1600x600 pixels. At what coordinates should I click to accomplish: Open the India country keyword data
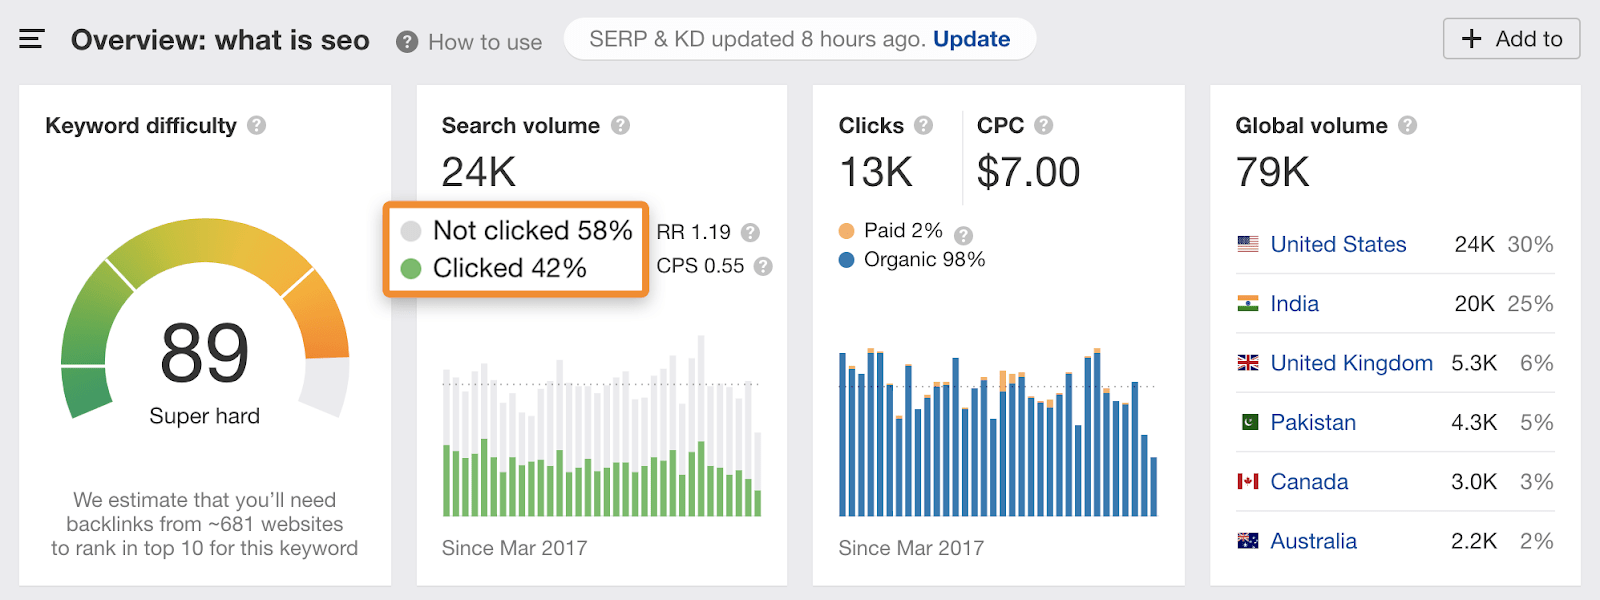pyautogui.click(x=1293, y=303)
